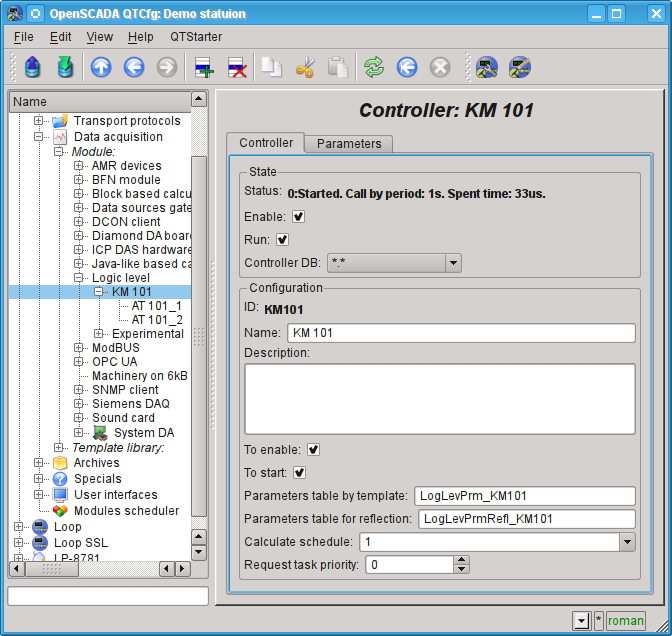Select AT 101_1 in the tree

(156, 306)
